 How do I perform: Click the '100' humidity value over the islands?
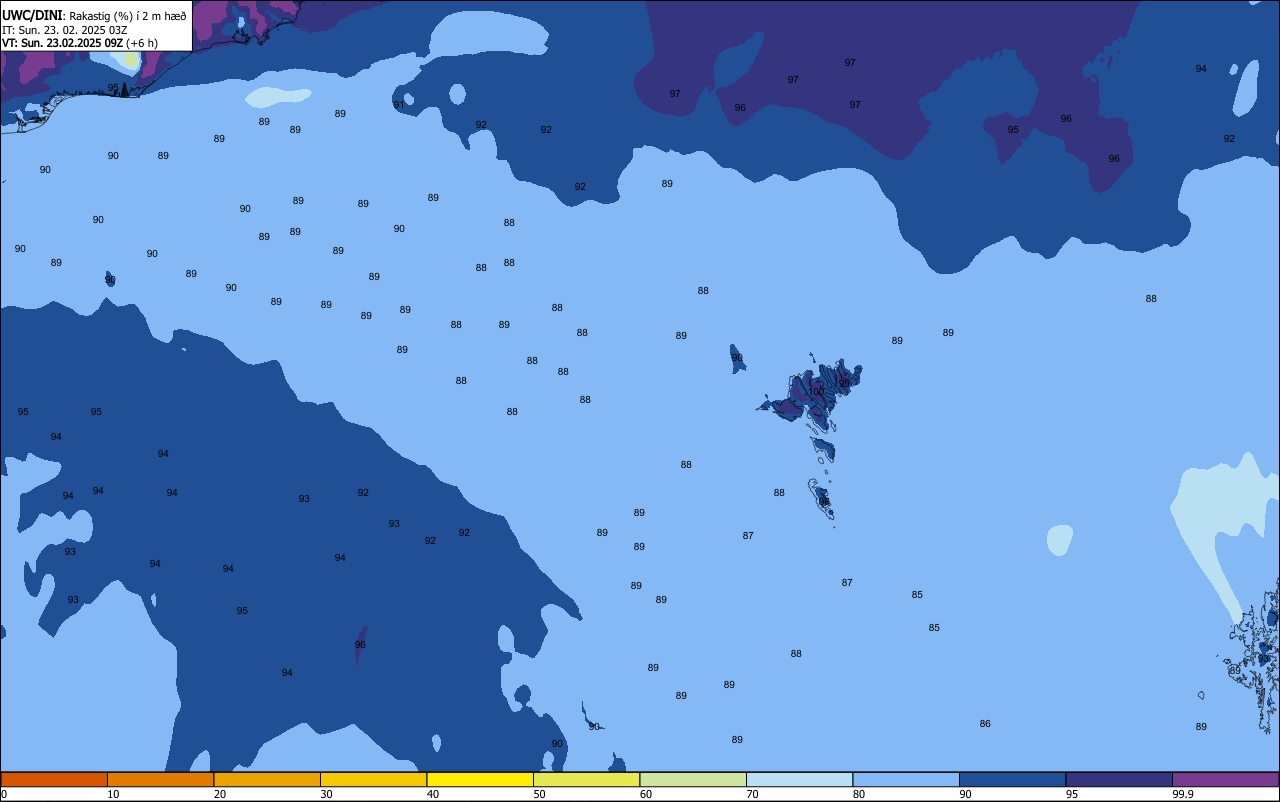coord(816,392)
